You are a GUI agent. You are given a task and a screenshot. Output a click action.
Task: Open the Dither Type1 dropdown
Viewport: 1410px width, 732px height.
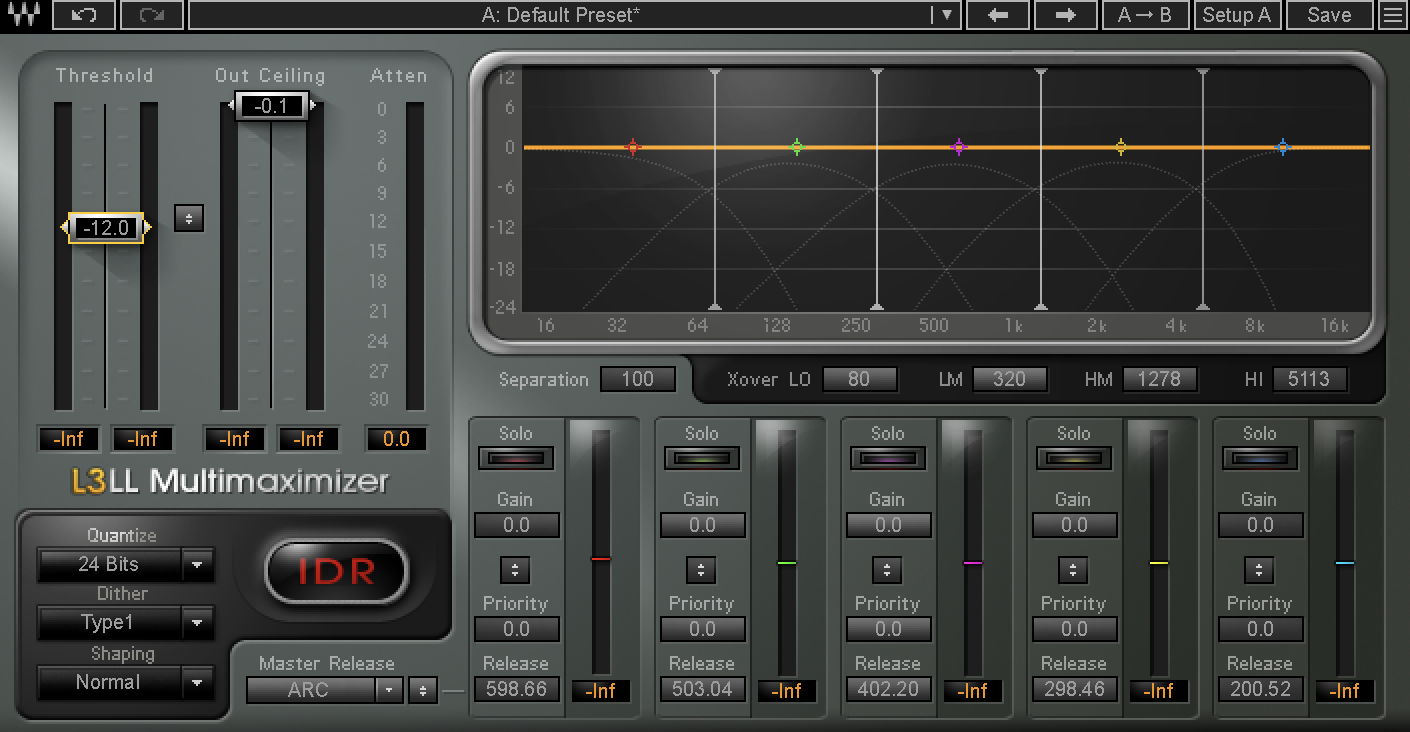point(125,623)
